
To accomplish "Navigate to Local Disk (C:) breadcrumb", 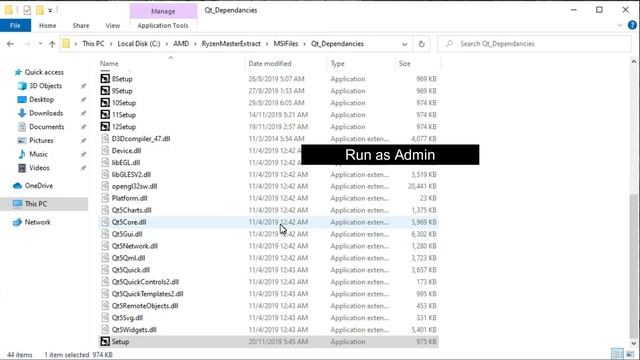I will (139, 44).
